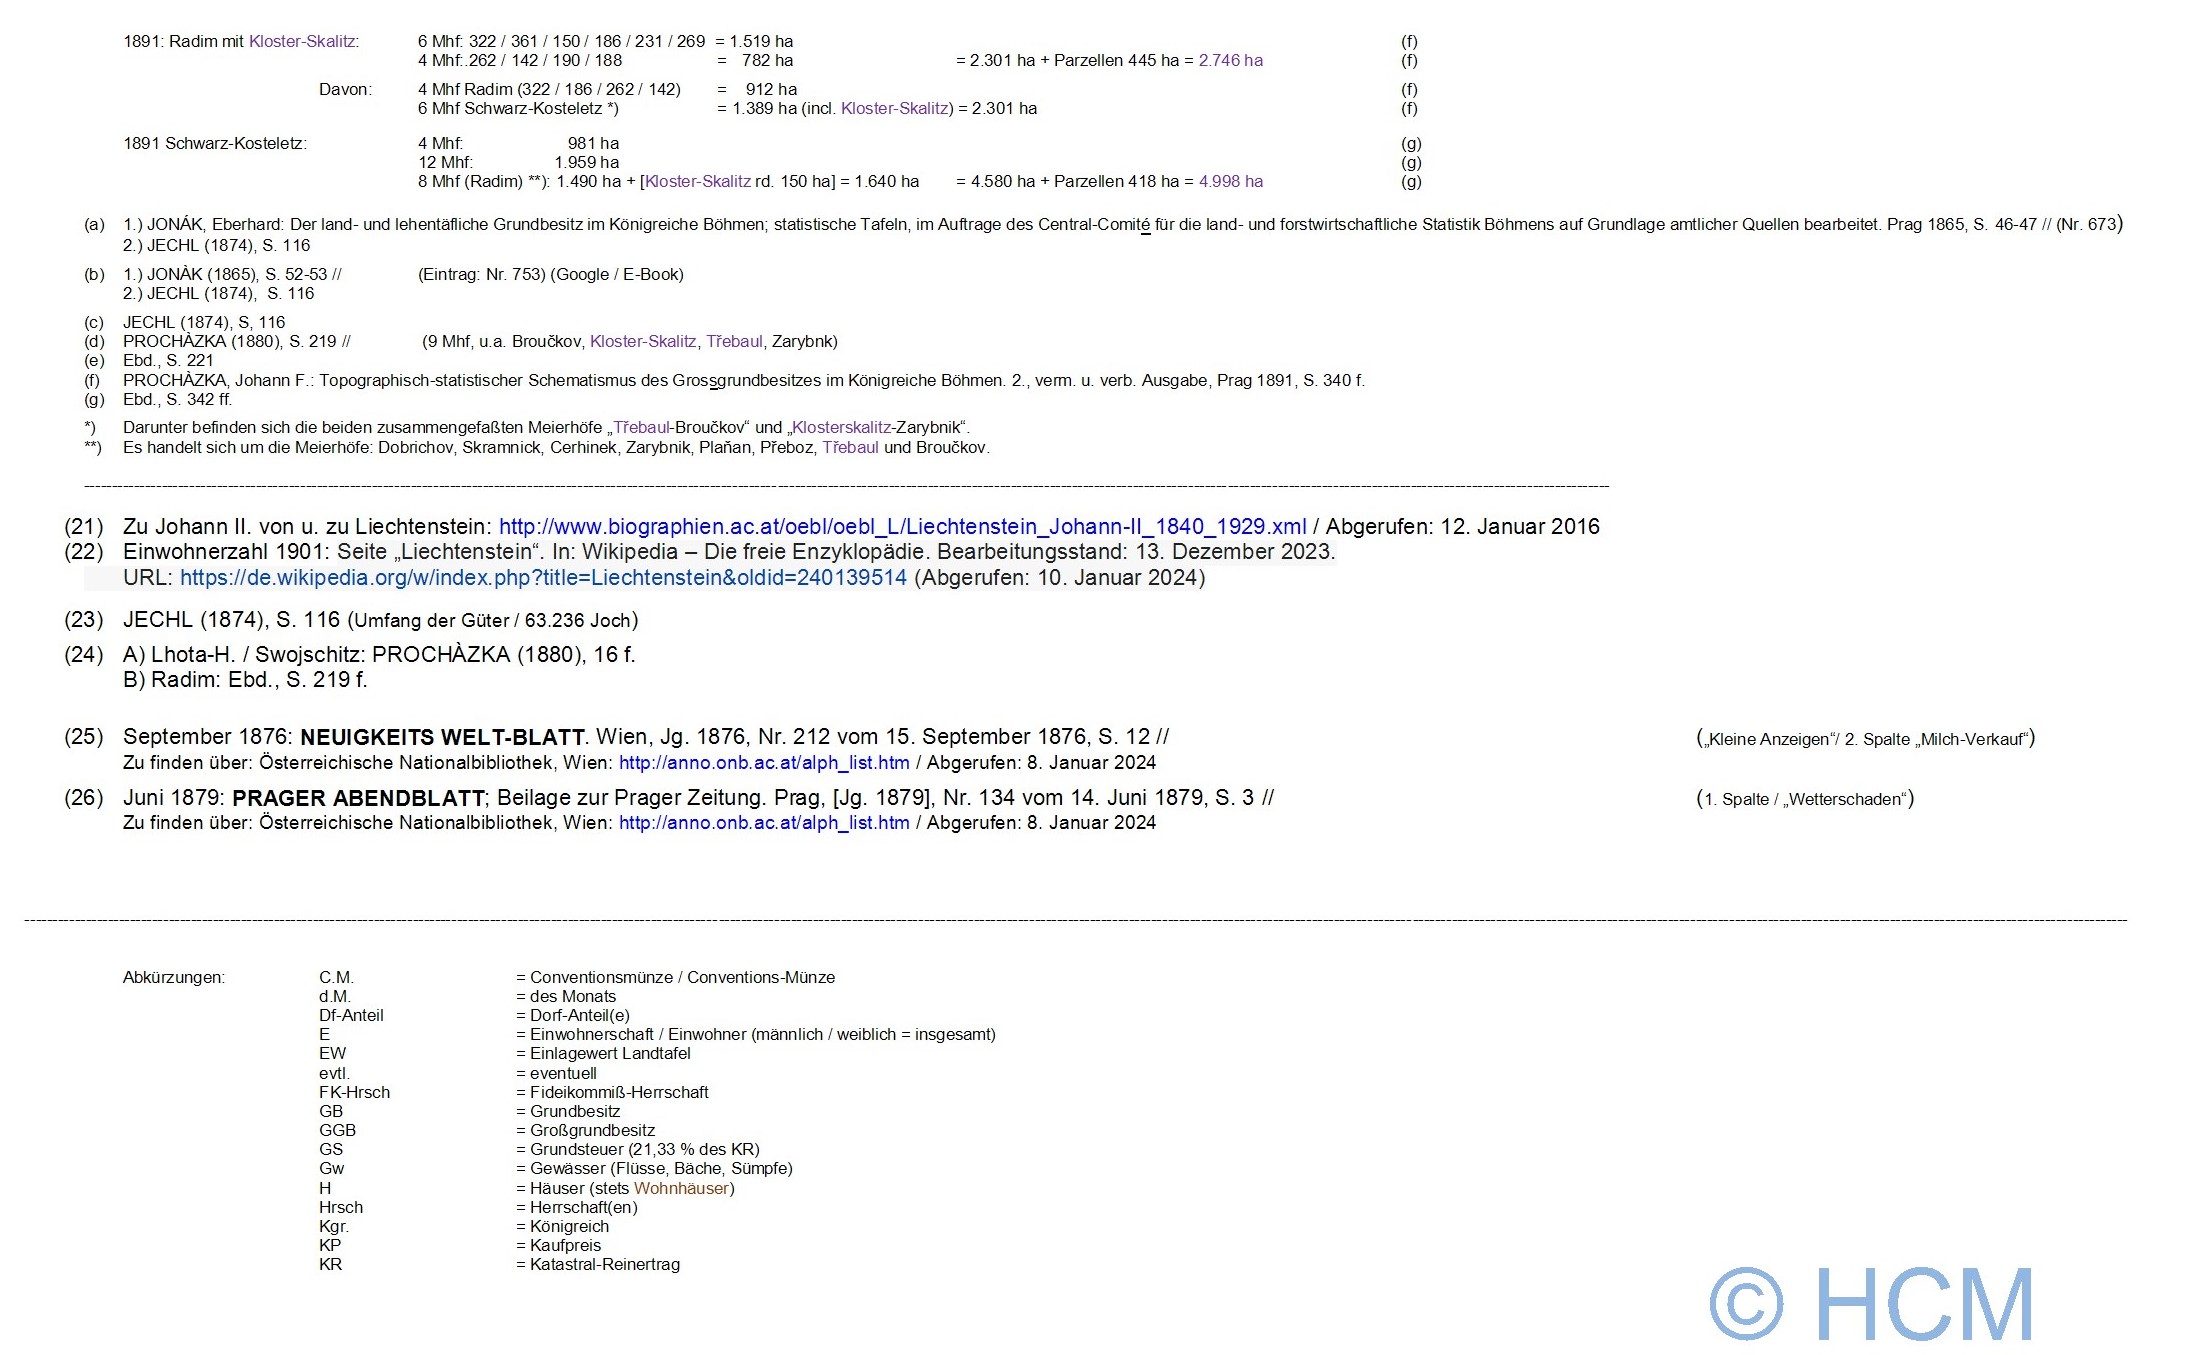Click Kloster-Skalitz link in footnote (d)

click(x=643, y=342)
